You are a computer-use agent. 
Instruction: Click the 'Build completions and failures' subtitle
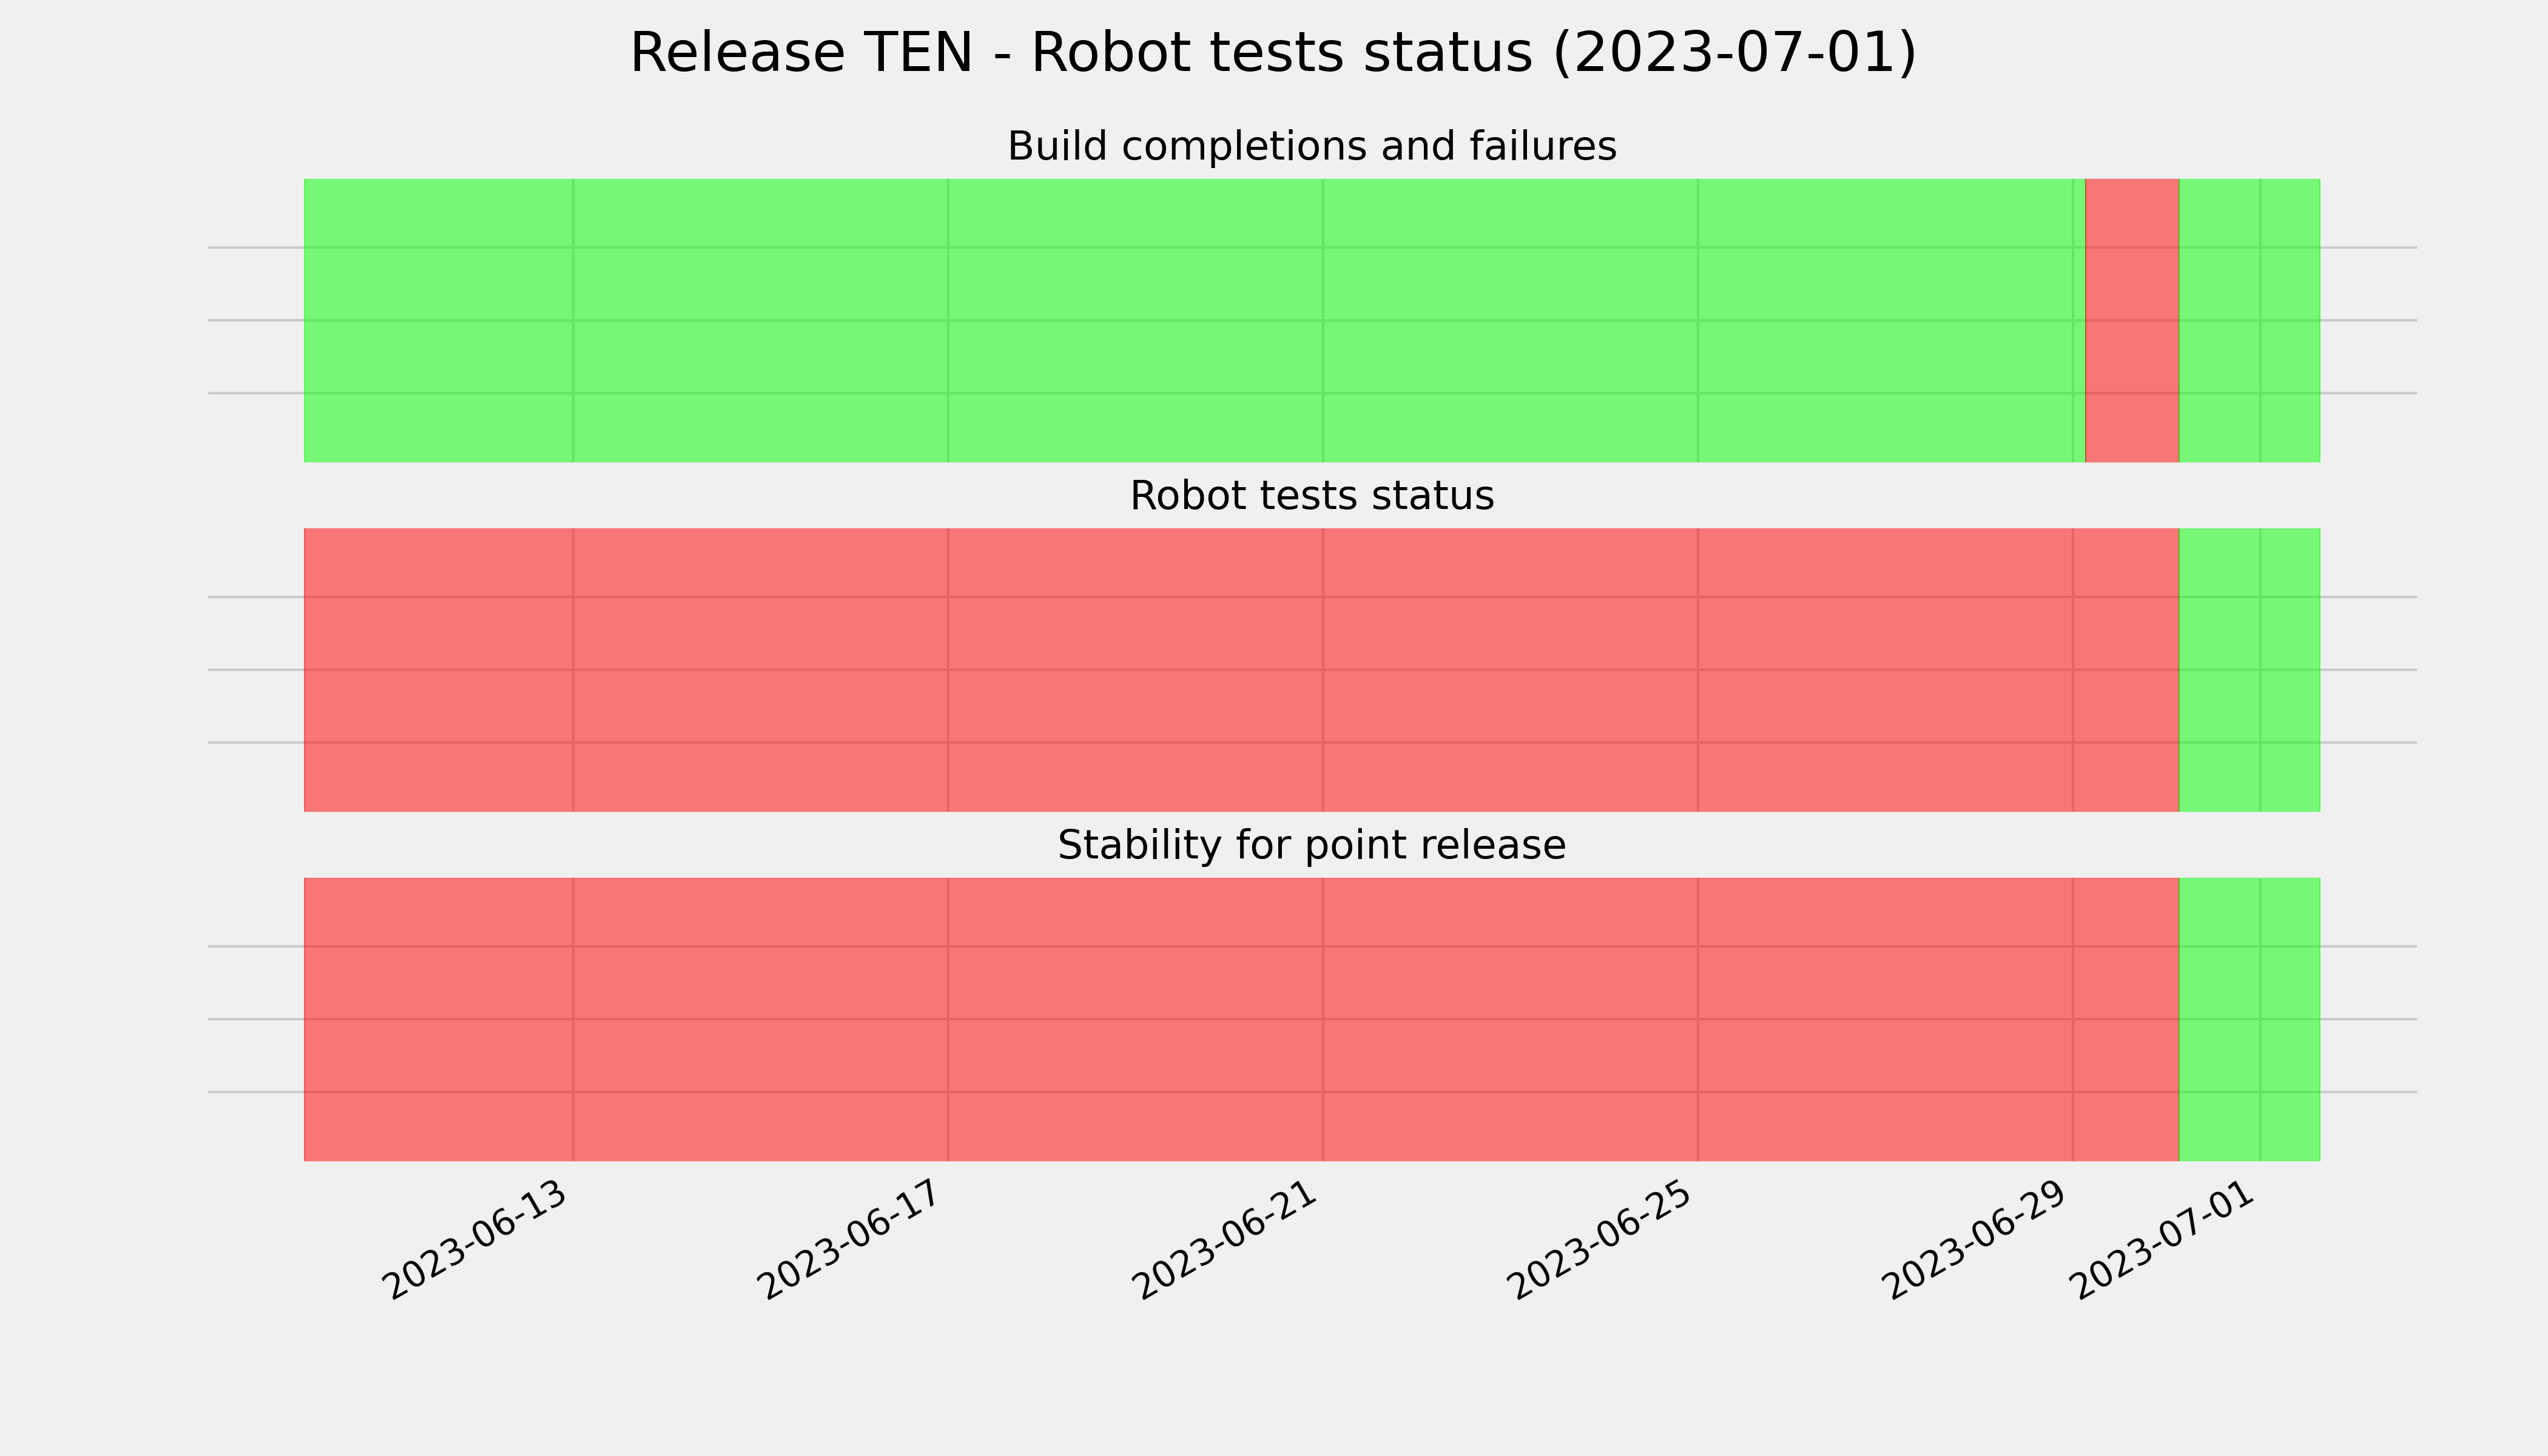coord(1311,147)
